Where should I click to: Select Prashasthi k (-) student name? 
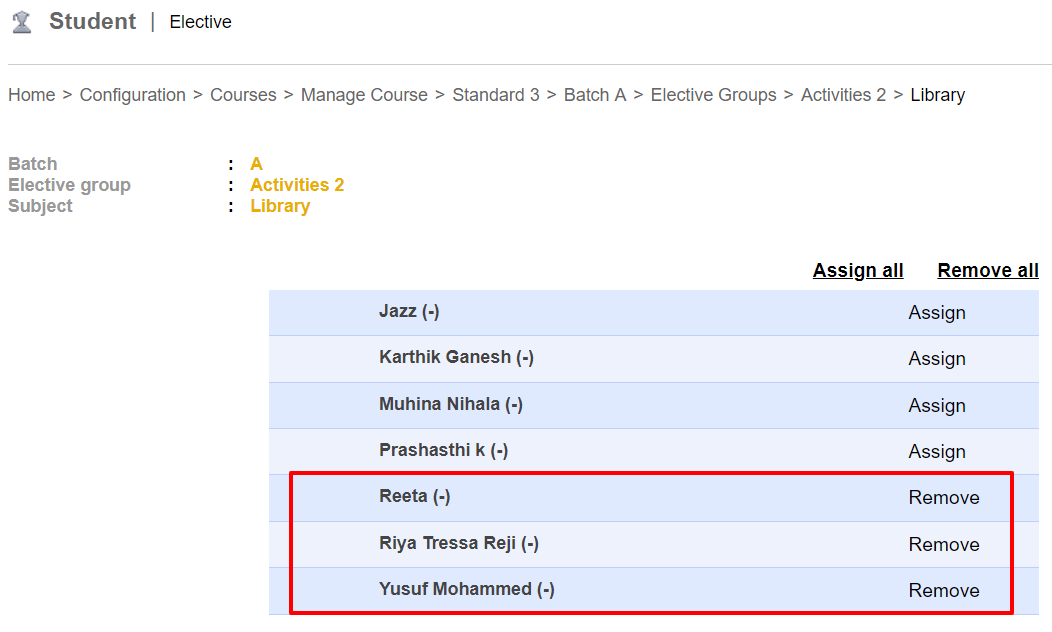443,450
